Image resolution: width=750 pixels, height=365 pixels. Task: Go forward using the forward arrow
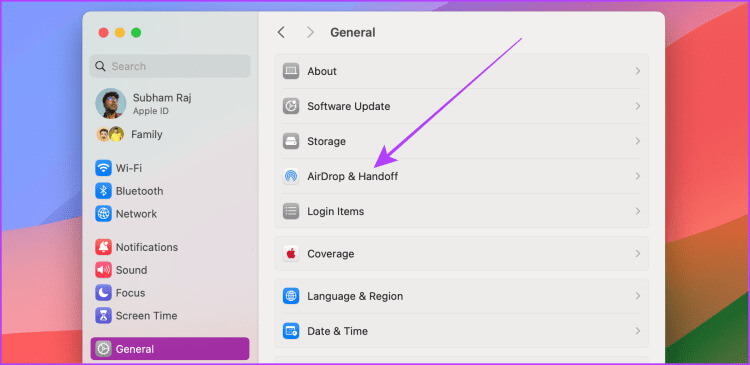pyautogui.click(x=310, y=33)
